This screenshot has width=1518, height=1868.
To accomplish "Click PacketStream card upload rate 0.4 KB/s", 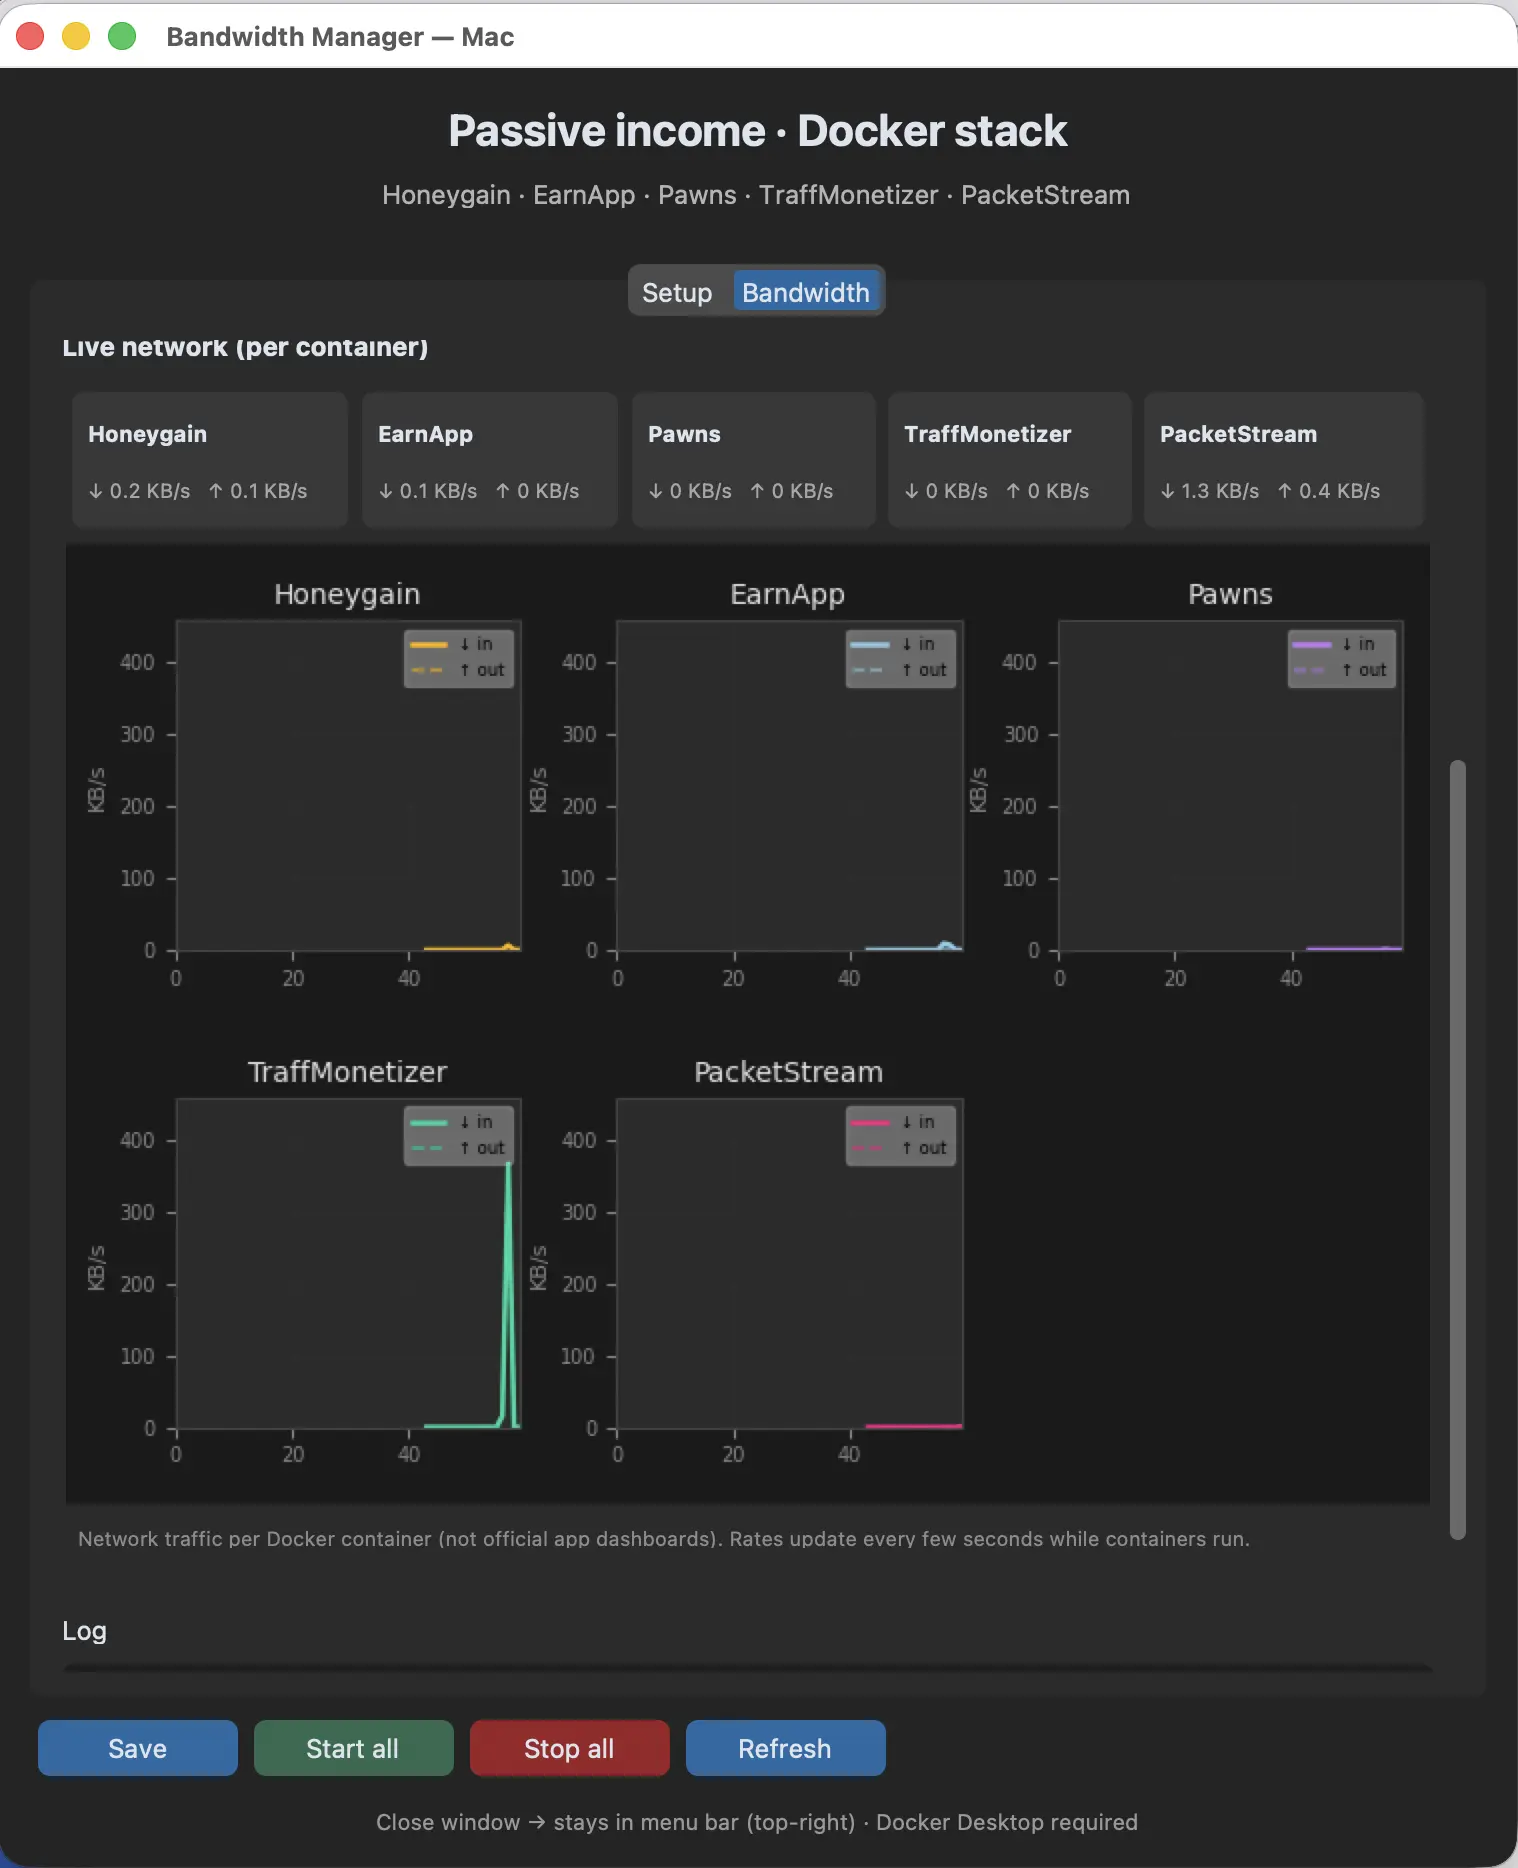I will pyautogui.click(x=1329, y=491).
